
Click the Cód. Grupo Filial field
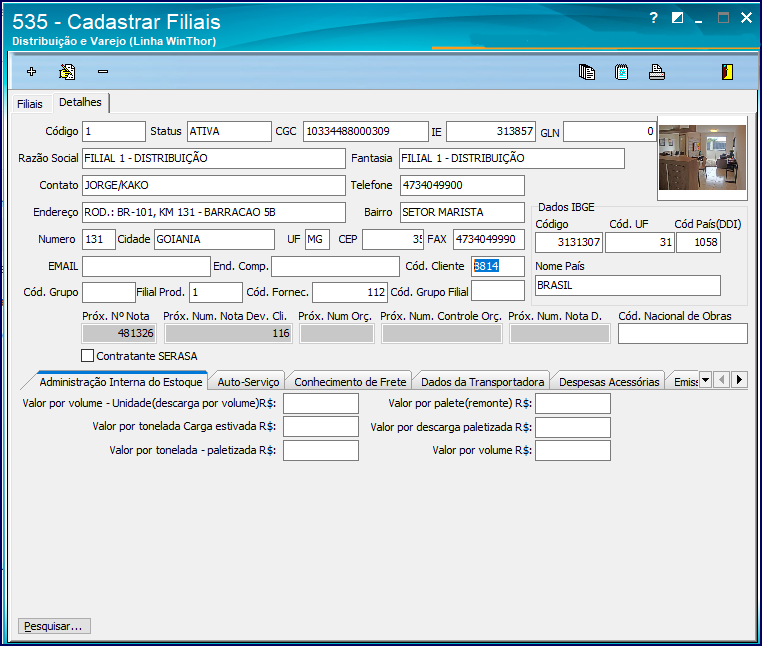point(498,291)
